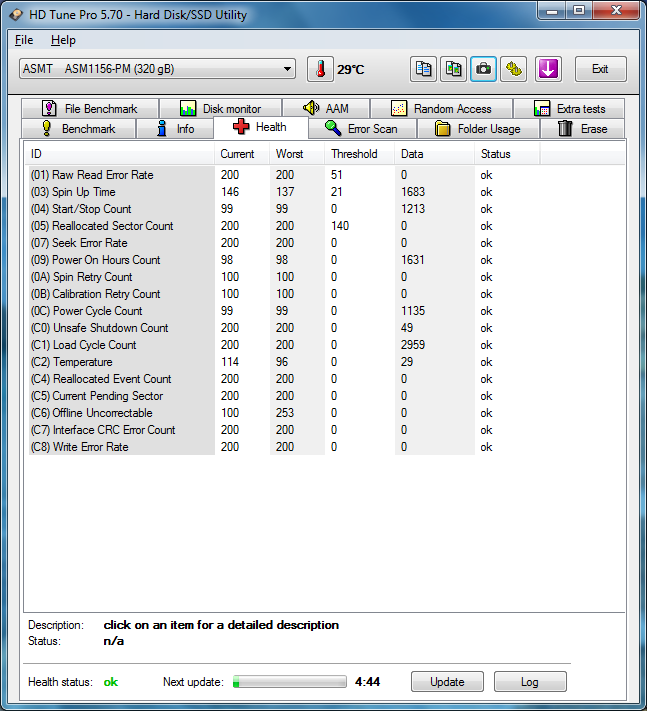647x711 pixels.
Task: Click the thermometer temperature icon
Action: pos(321,69)
